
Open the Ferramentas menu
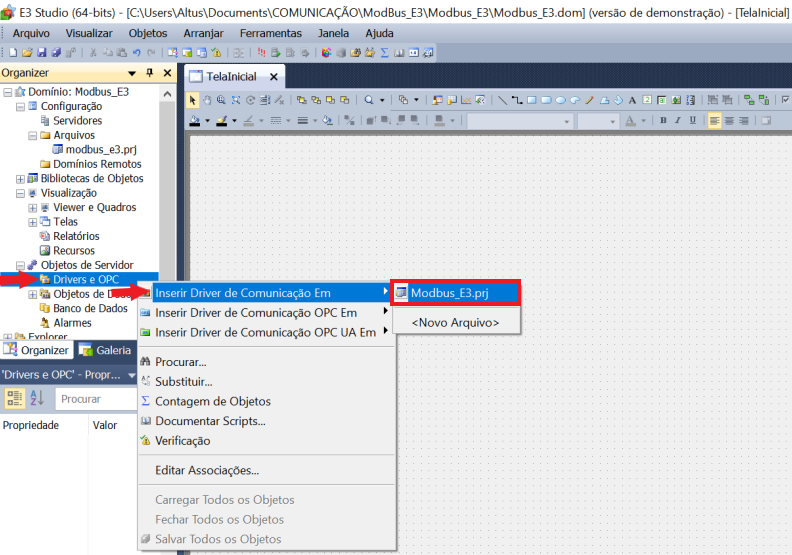coord(270,33)
